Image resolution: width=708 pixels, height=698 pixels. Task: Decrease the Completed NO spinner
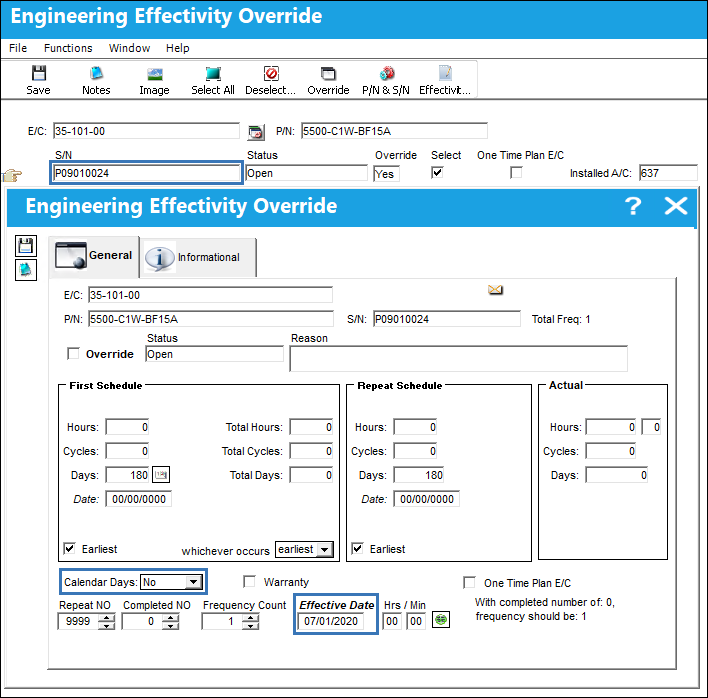[x=170, y=625]
